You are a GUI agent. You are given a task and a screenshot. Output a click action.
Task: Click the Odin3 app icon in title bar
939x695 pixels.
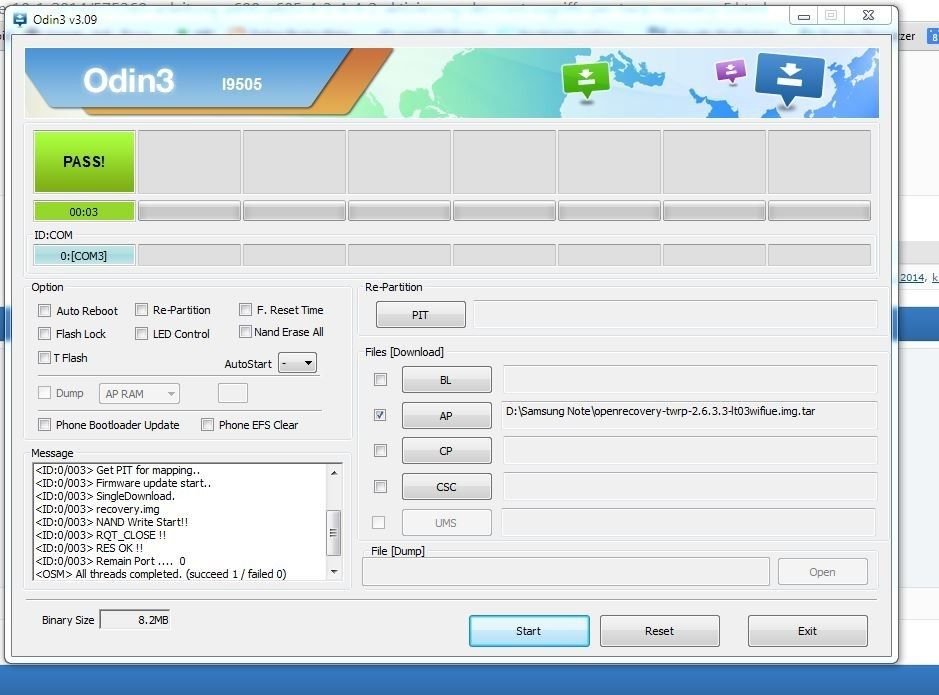tap(20, 19)
